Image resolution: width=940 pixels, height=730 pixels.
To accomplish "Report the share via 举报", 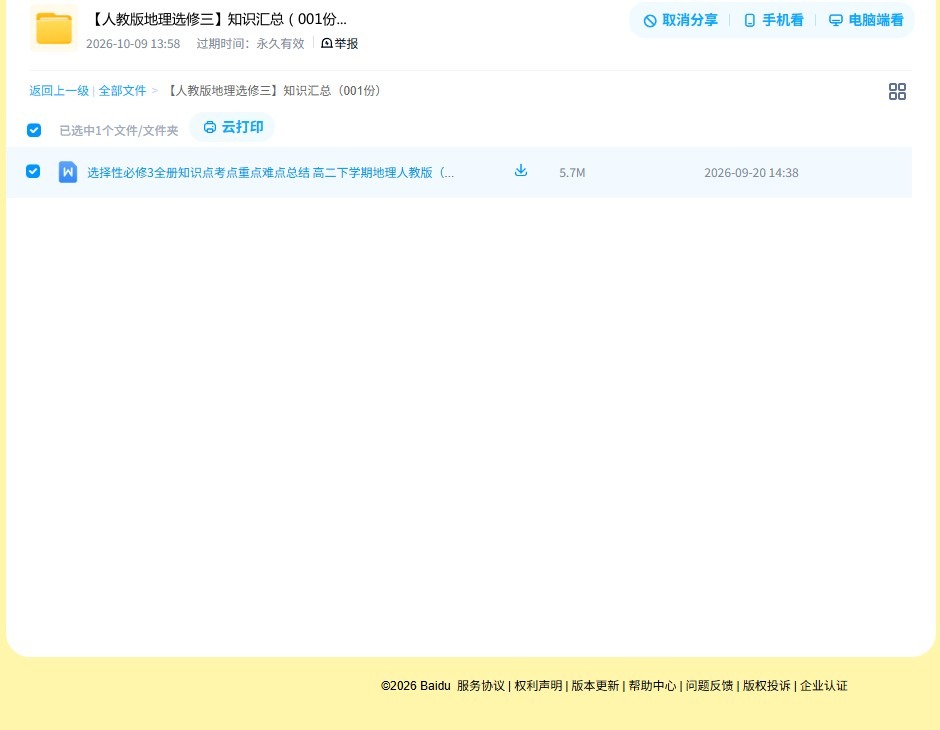I will 339,43.
